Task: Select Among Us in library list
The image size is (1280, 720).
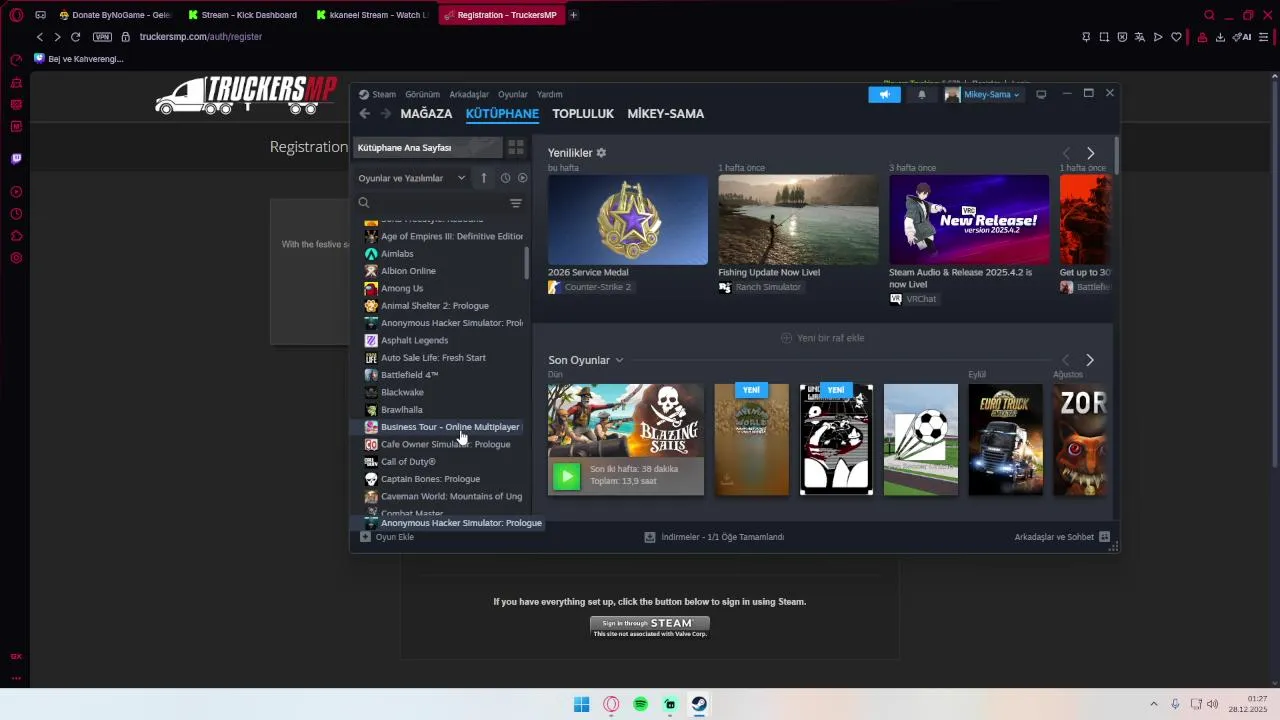Action: click(402, 288)
